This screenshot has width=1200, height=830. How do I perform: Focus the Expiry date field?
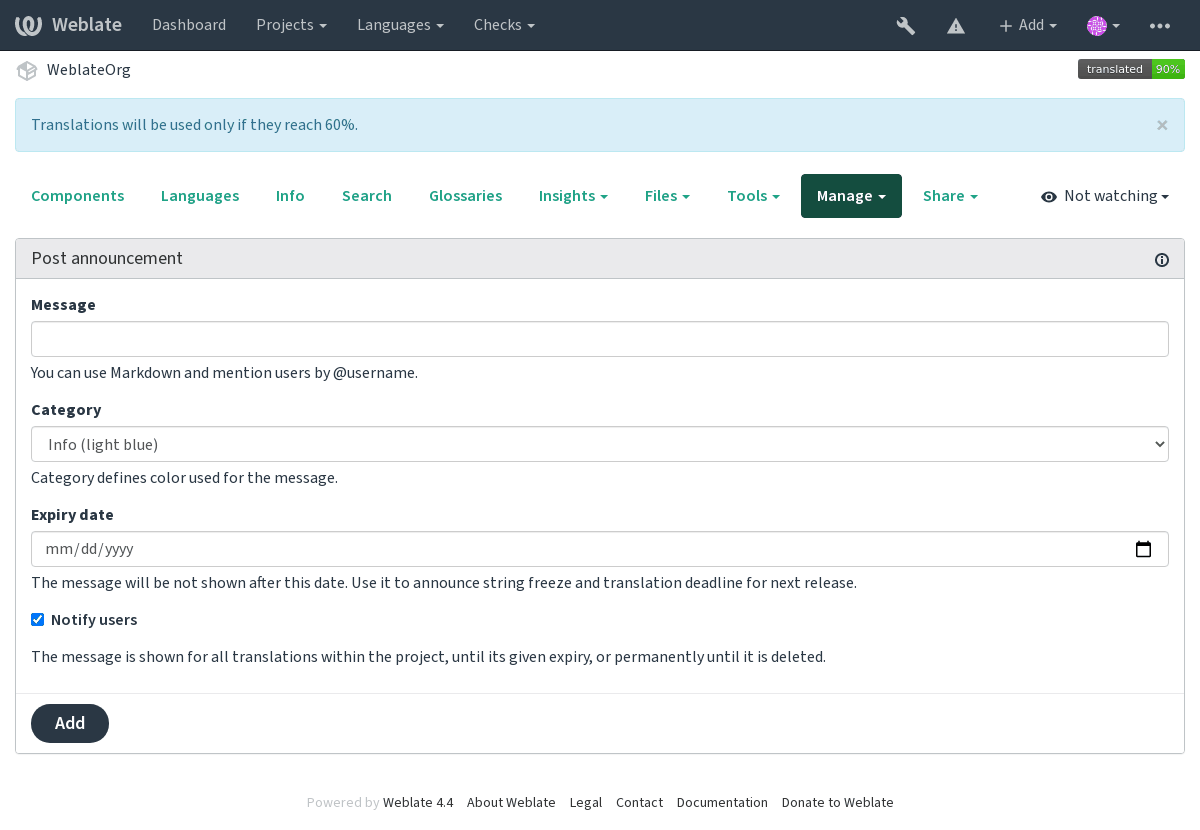(600, 549)
